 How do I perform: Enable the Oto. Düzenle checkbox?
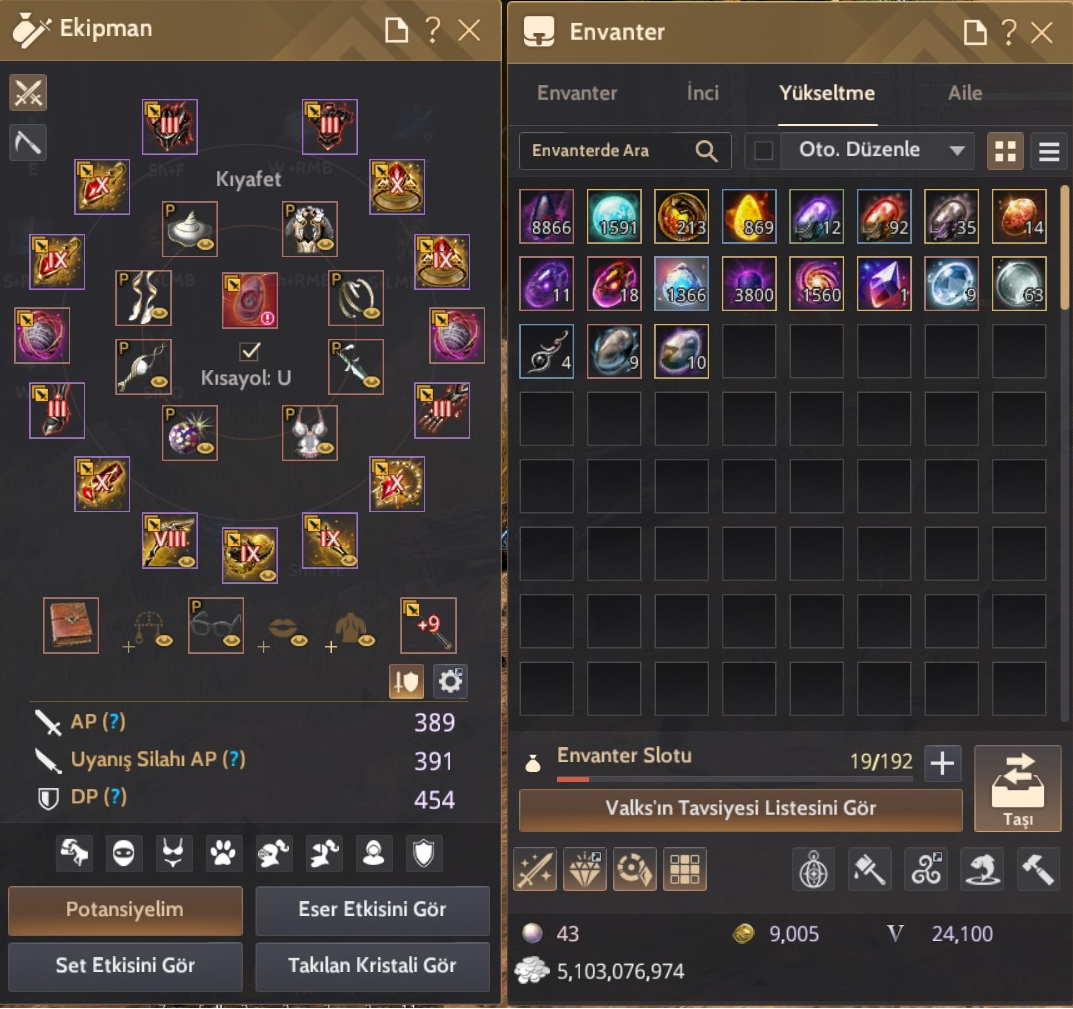coord(763,150)
